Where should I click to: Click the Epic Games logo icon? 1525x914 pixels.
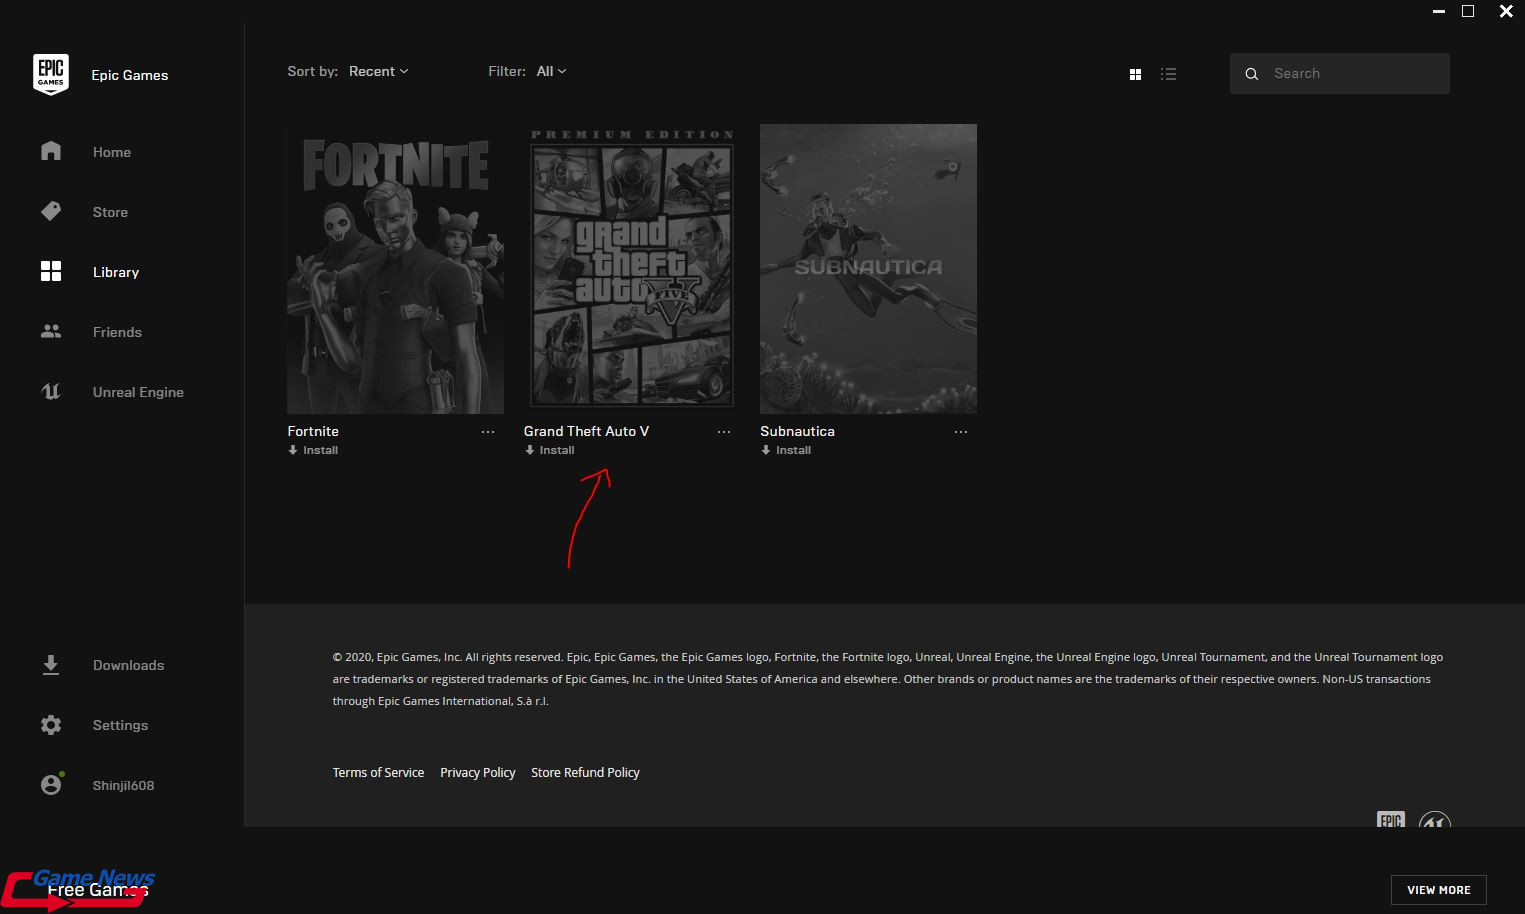51,74
